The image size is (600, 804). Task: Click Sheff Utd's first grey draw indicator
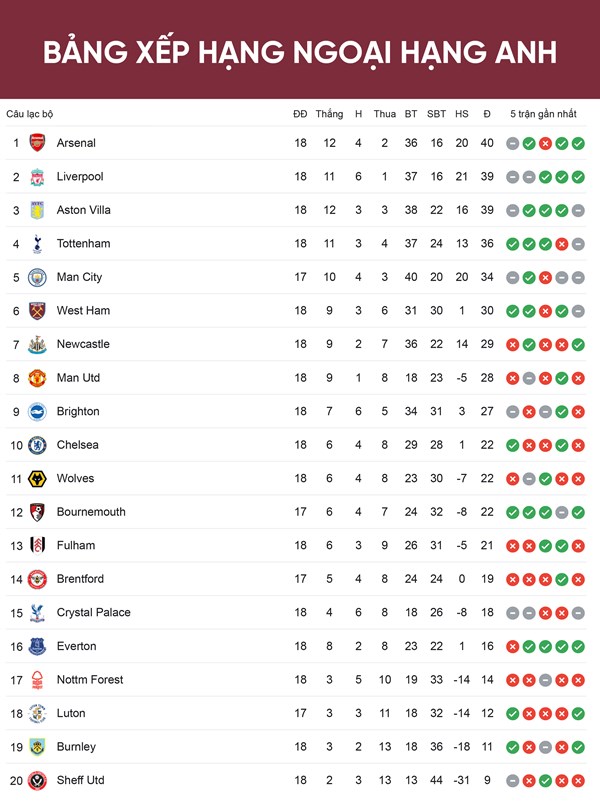[x=512, y=781]
